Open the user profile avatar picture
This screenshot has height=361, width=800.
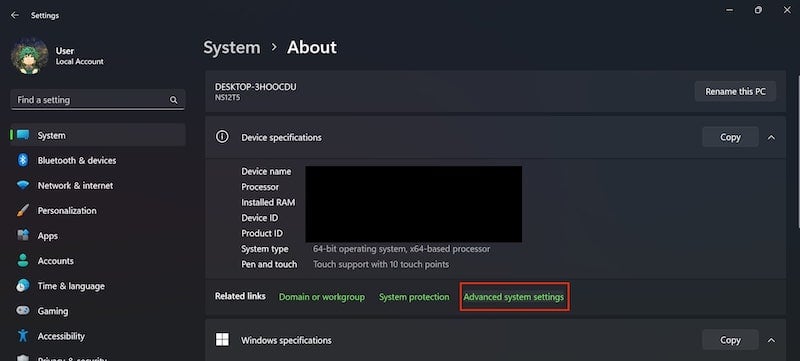(30, 56)
